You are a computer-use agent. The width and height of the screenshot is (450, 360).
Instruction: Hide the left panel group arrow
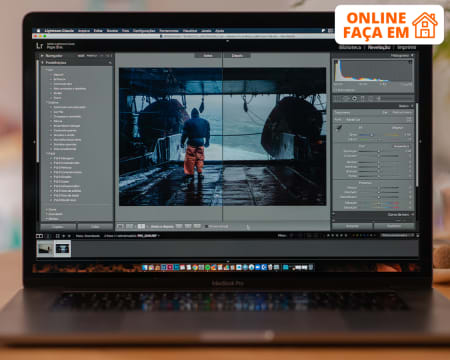click(x=34, y=142)
